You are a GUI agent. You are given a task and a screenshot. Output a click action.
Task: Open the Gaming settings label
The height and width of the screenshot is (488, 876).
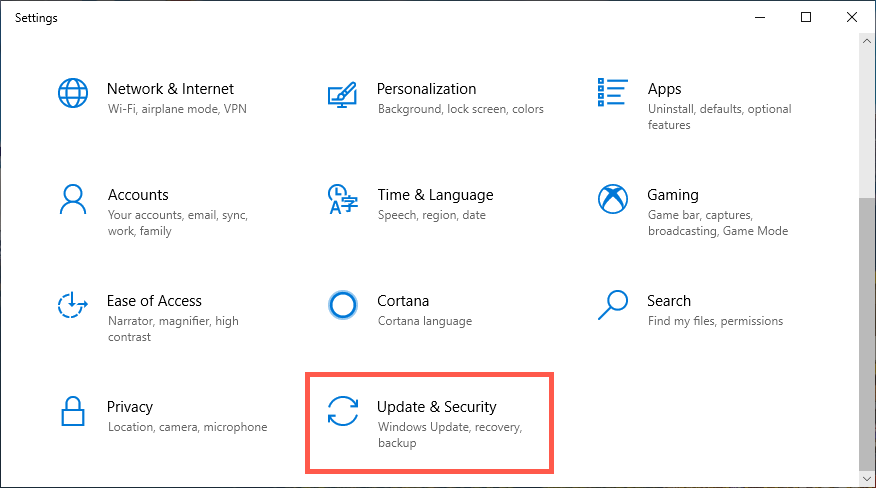672,195
